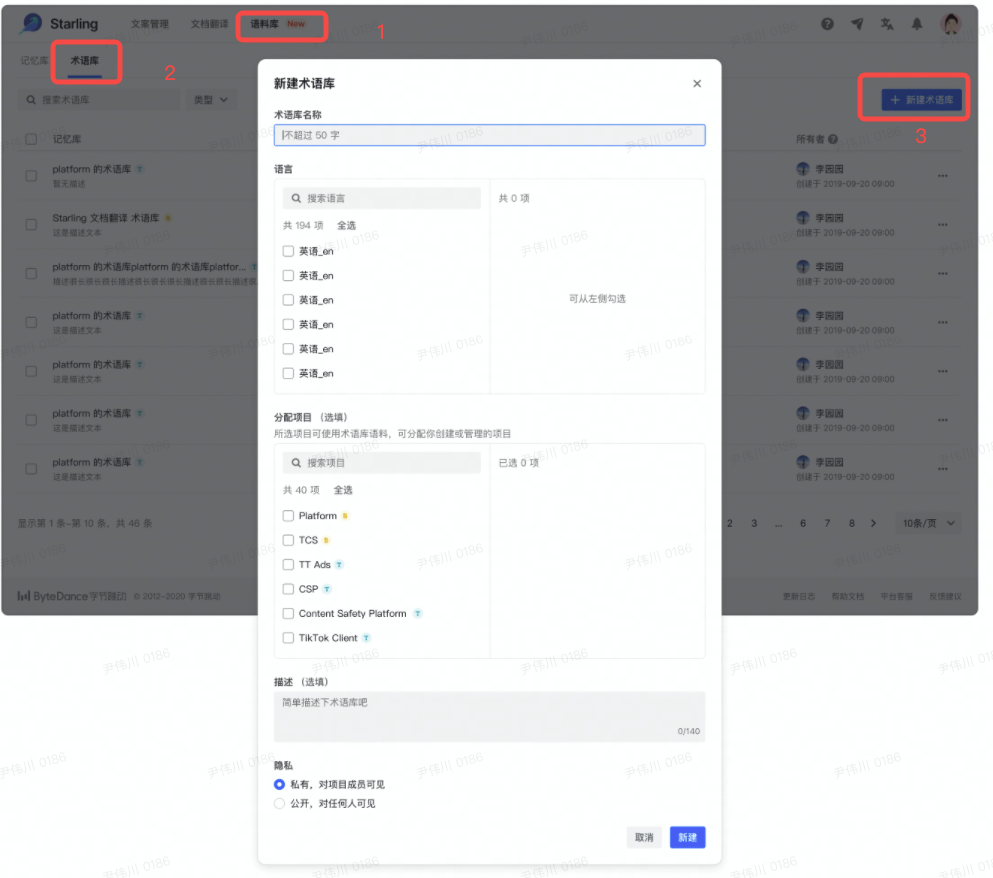Check the Platform project checkbox
The image size is (993, 878).
(x=288, y=516)
